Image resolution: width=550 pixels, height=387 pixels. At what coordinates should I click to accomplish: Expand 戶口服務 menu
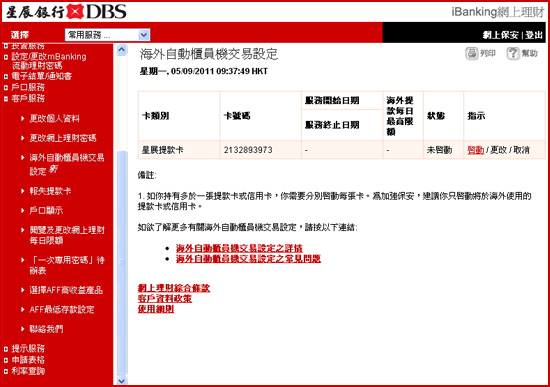24,87
